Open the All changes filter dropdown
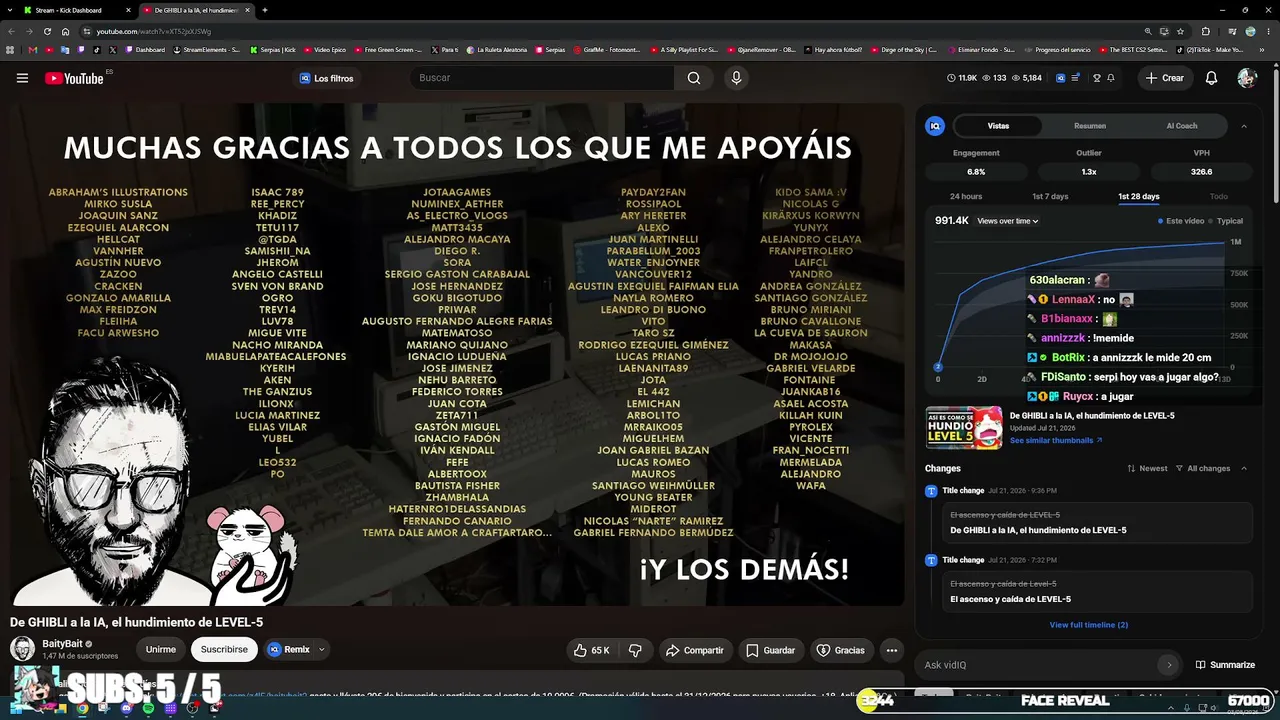 click(1203, 468)
